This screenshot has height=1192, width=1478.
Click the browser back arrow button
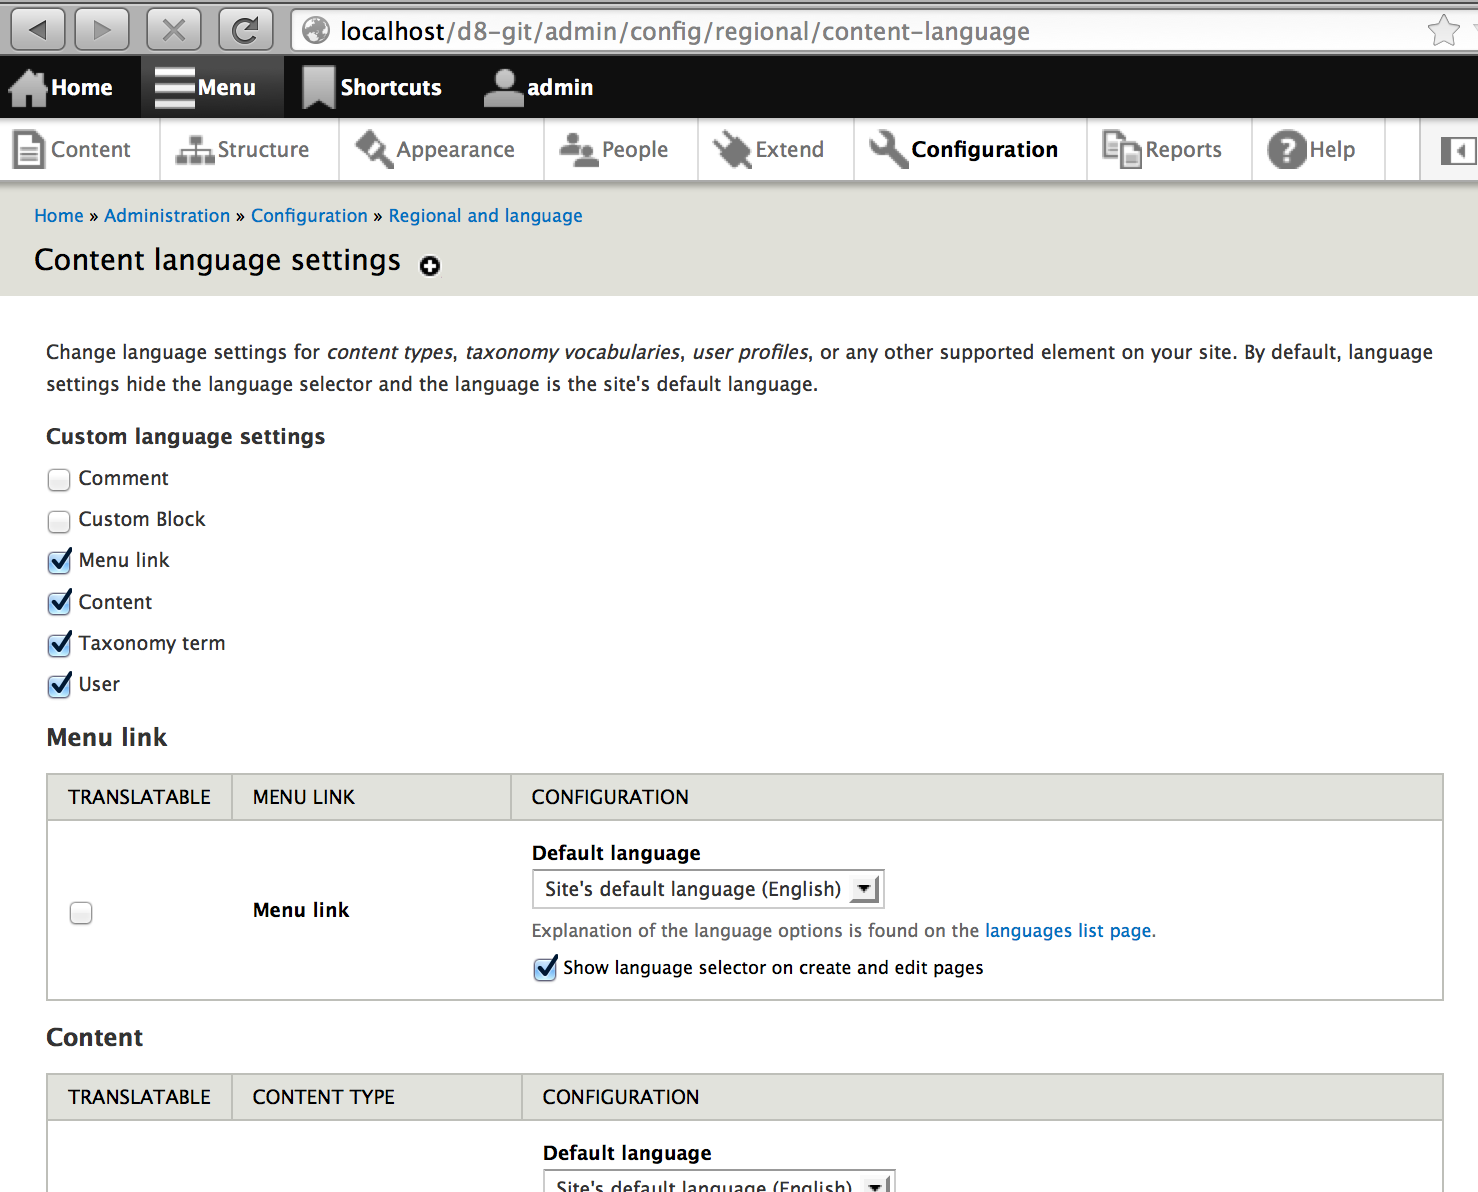[x=39, y=30]
